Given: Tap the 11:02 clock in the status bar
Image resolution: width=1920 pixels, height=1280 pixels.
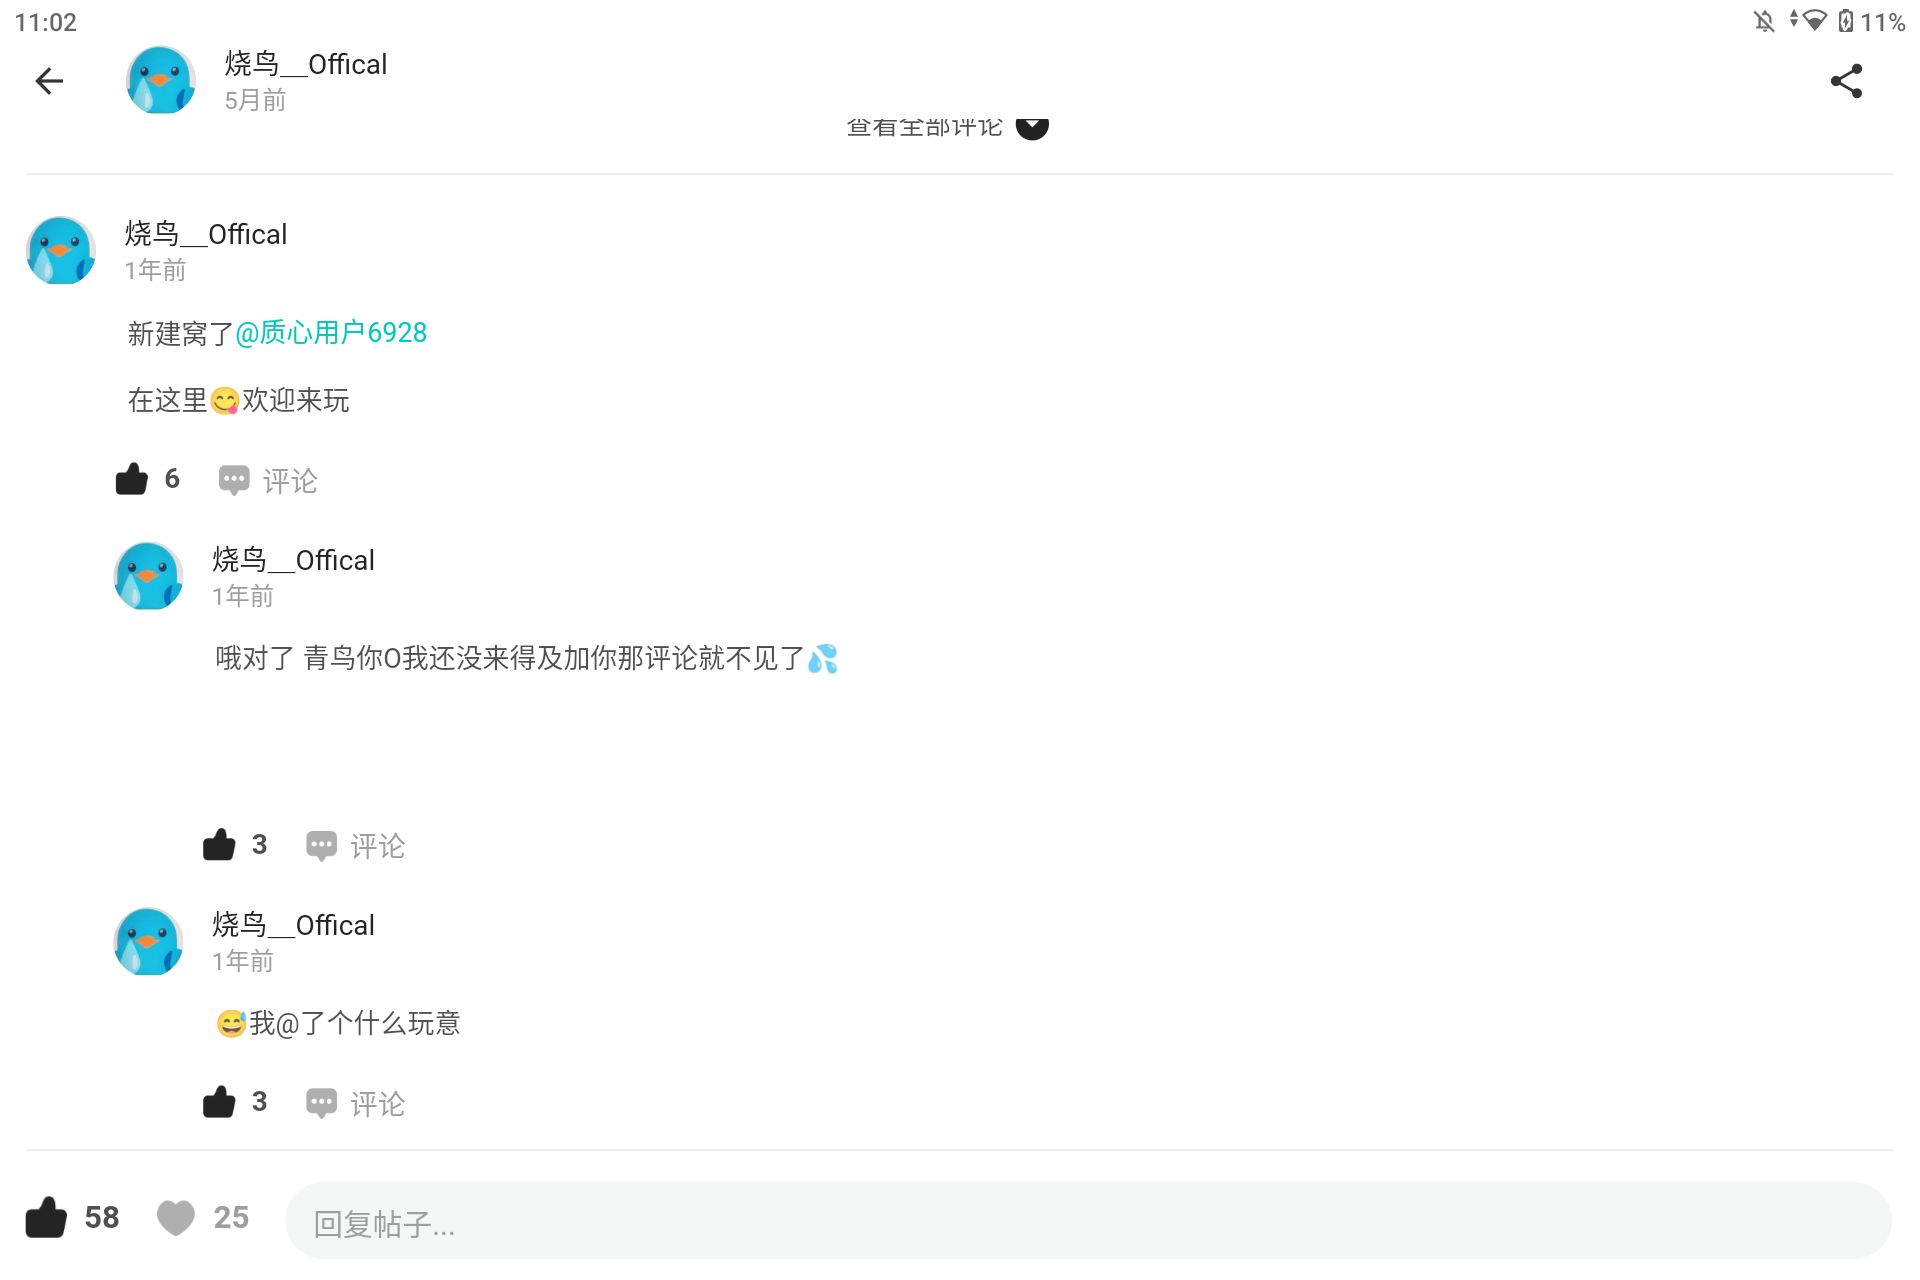Looking at the screenshot, I should (46, 22).
